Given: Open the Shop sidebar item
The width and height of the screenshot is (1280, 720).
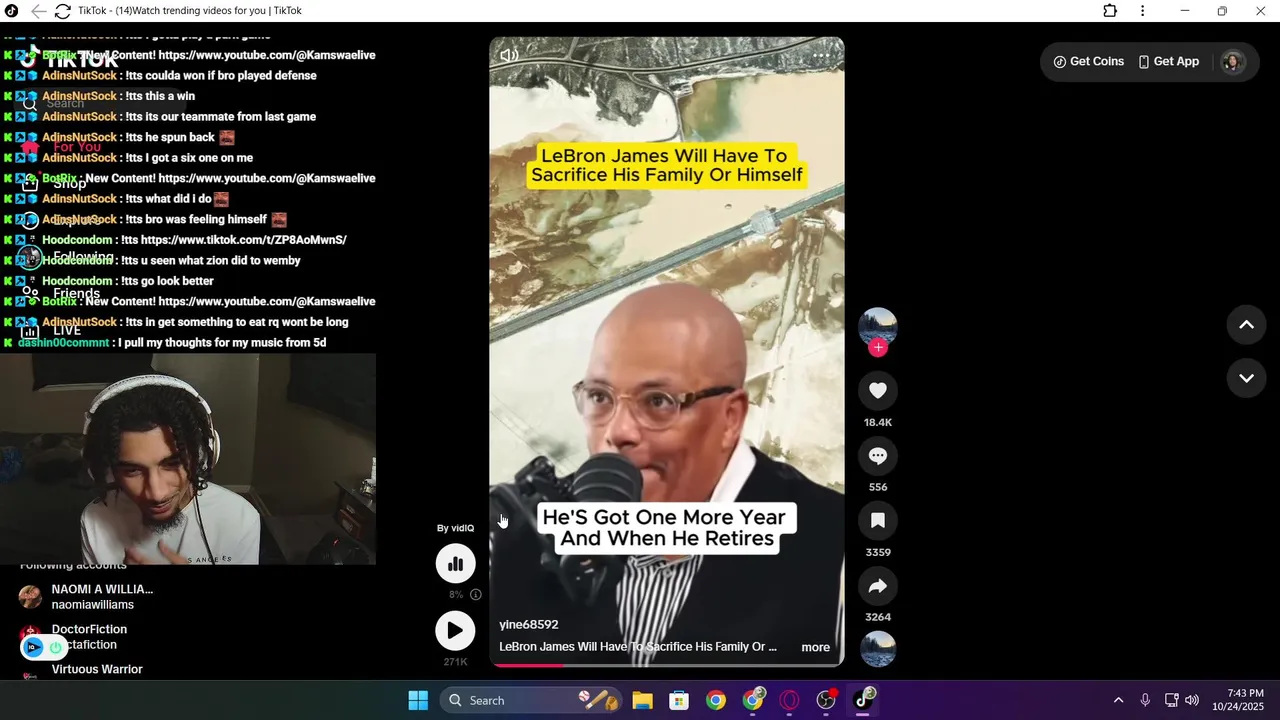Looking at the screenshot, I should coord(55,184).
